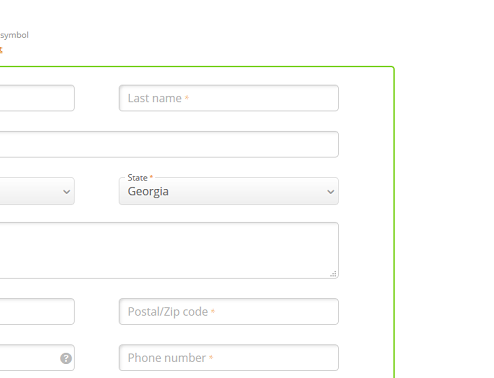This screenshot has width=494, height=378.
Task: Click into the Postal/Zip code field
Action: (x=229, y=311)
